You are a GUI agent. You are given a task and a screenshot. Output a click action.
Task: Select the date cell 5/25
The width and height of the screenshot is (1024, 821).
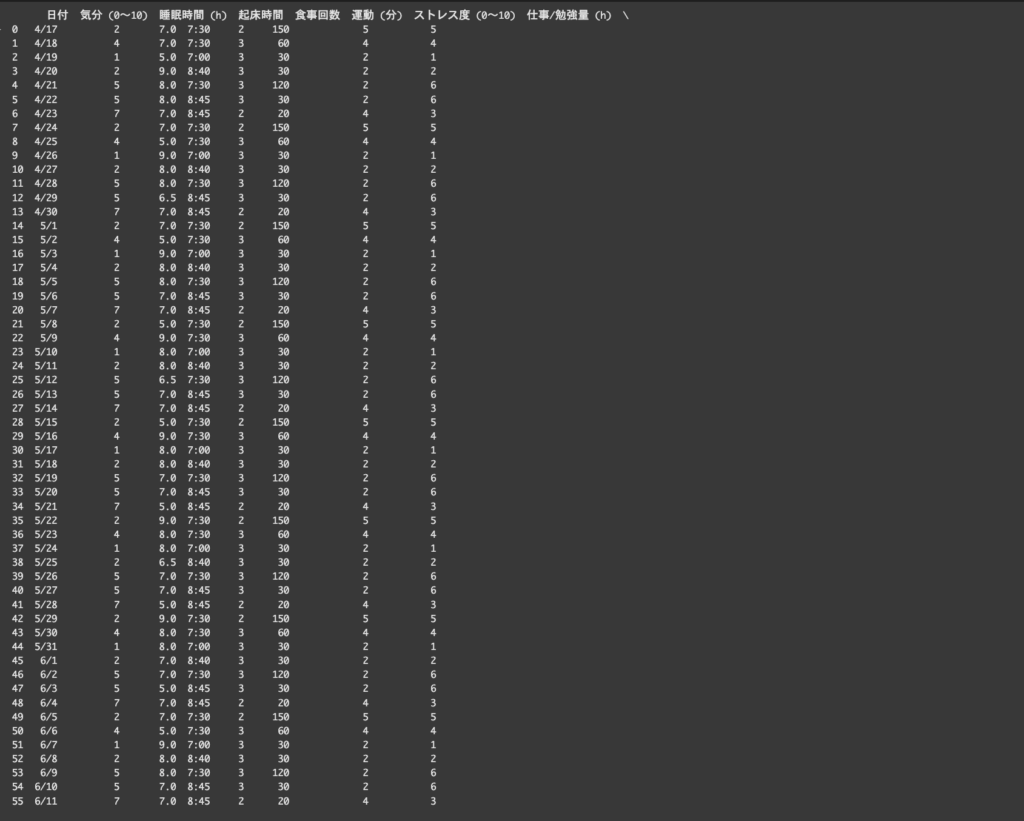click(46, 562)
